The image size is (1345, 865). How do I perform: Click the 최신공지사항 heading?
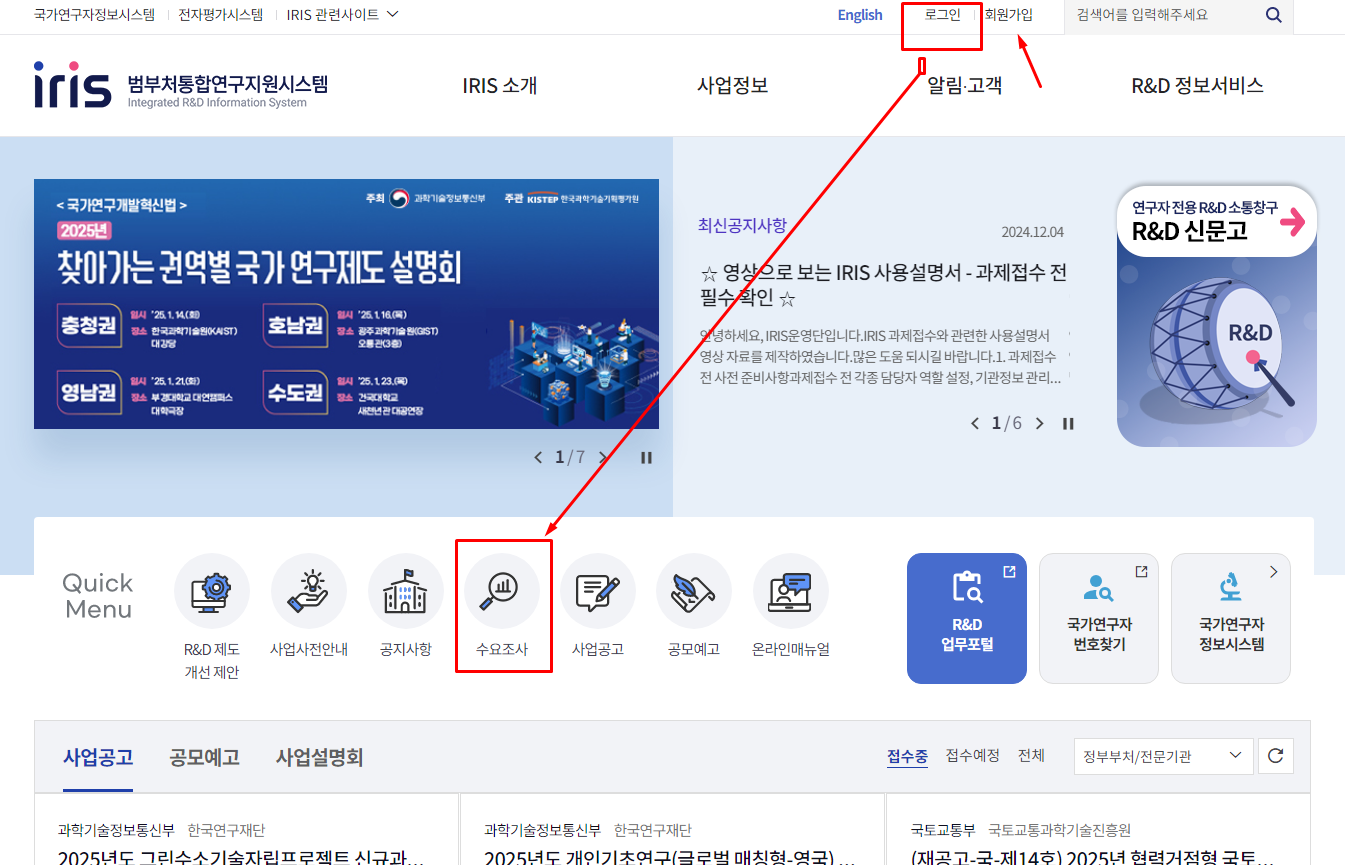click(743, 224)
